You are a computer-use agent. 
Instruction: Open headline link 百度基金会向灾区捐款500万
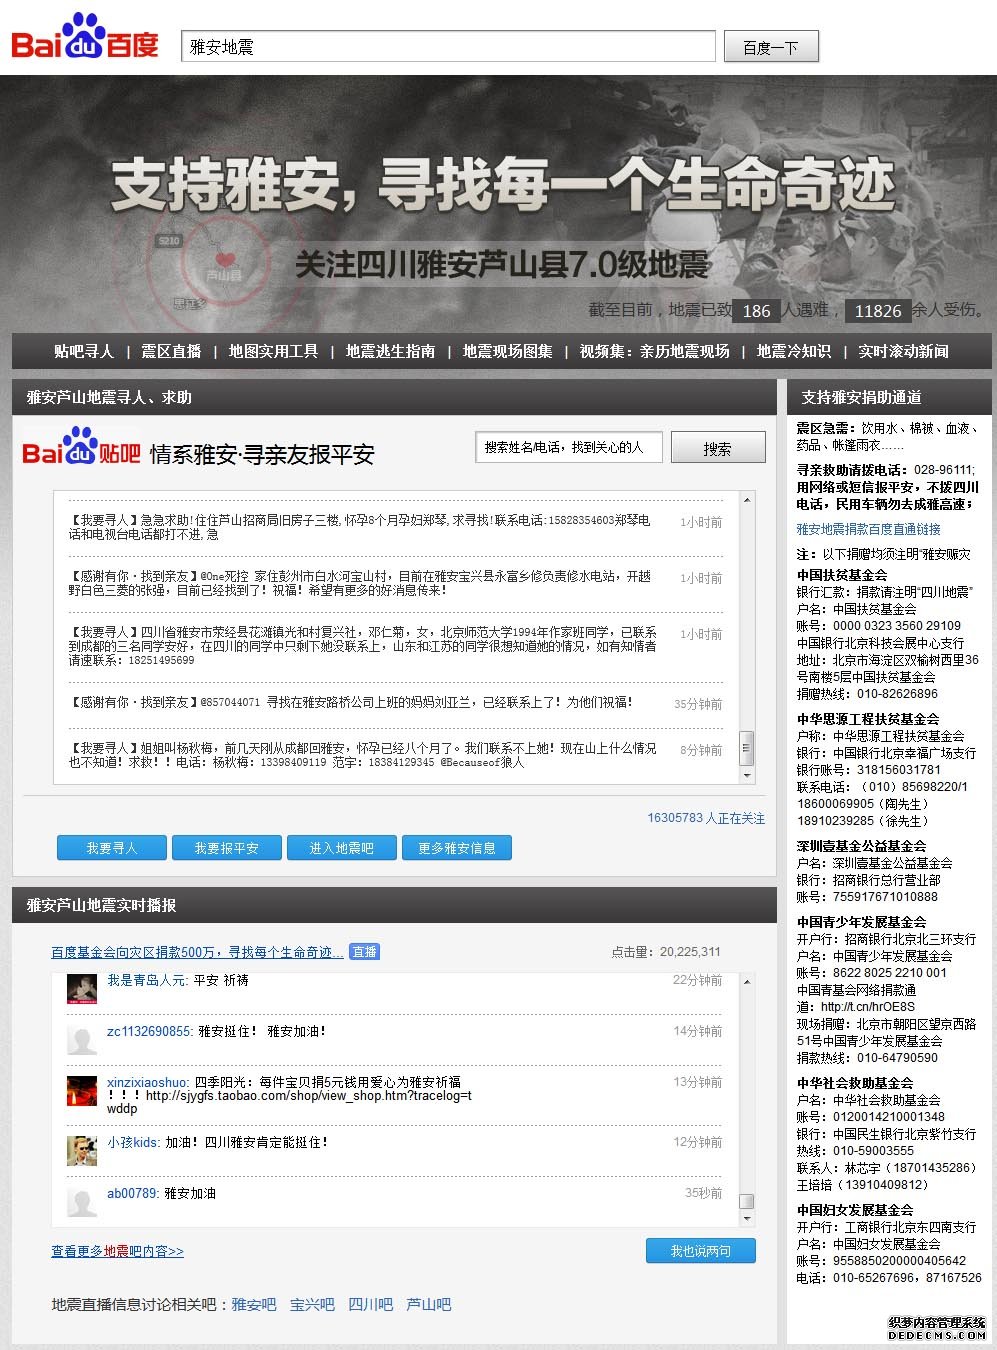[197, 952]
